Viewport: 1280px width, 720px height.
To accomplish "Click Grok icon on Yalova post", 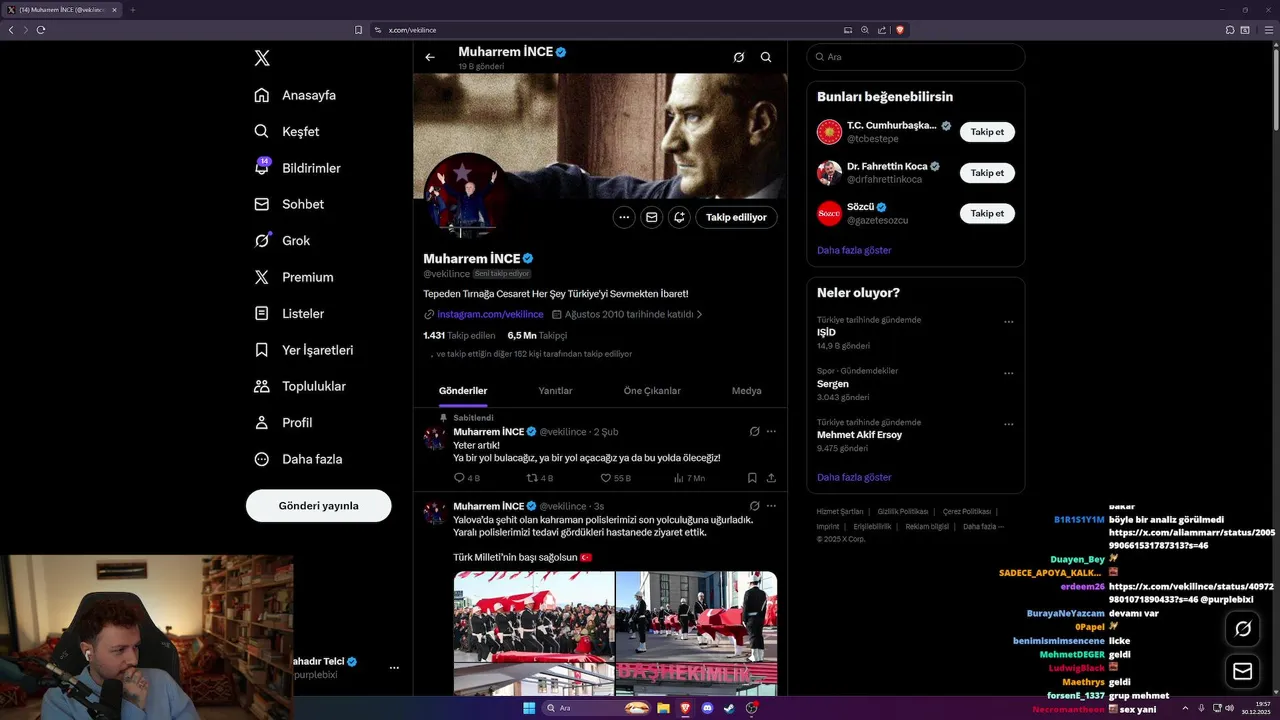I will click(755, 506).
